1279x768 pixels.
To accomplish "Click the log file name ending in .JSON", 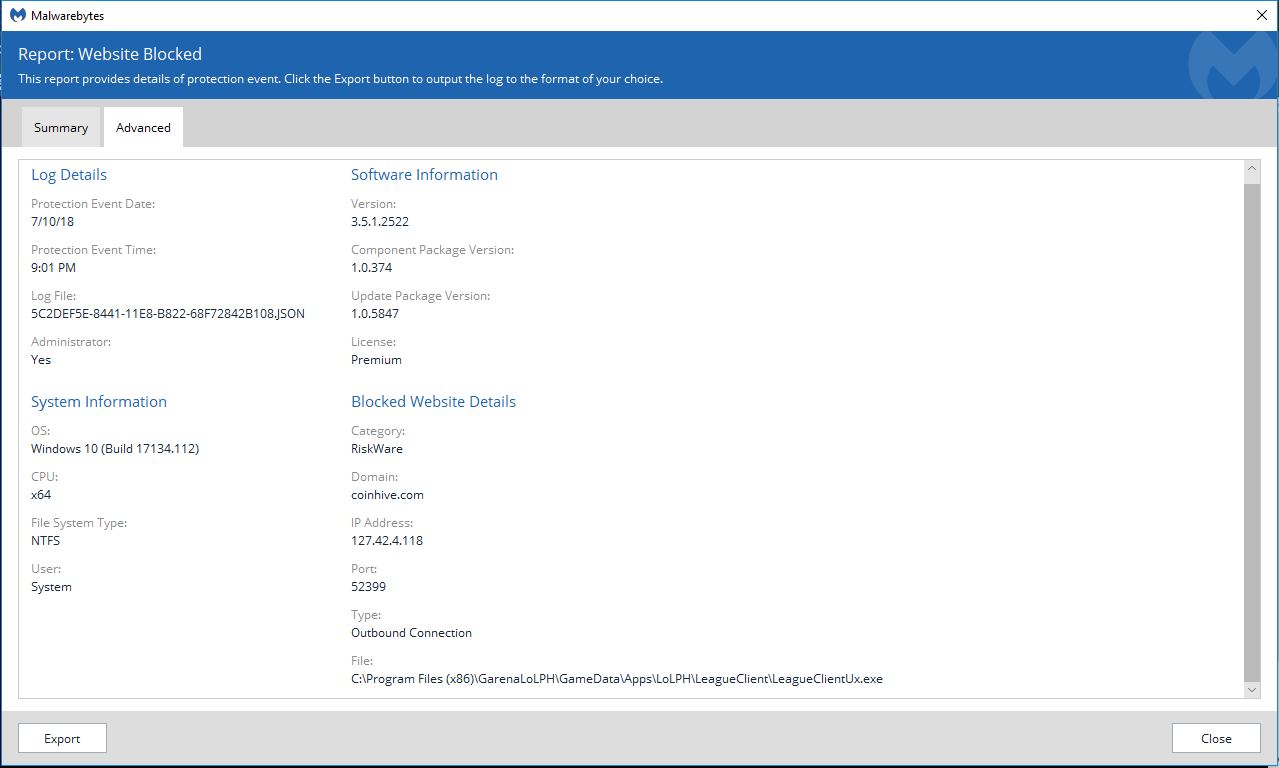I will (168, 314).
